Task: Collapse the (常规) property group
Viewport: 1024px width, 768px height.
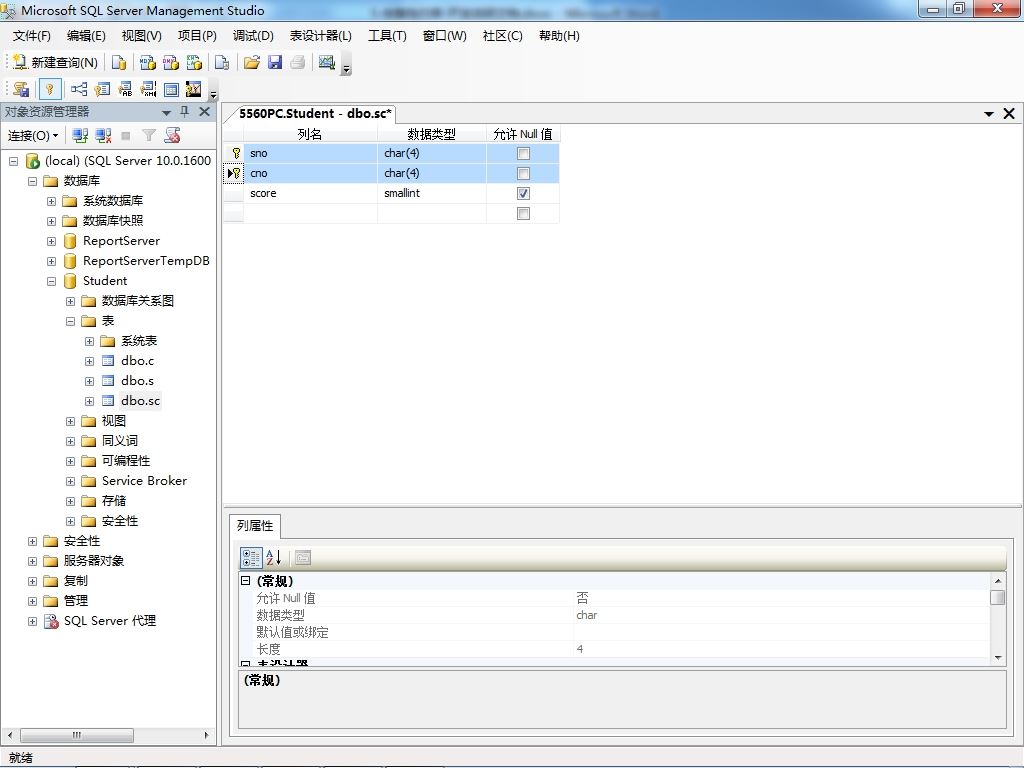Action: click(x=246, y=581)
